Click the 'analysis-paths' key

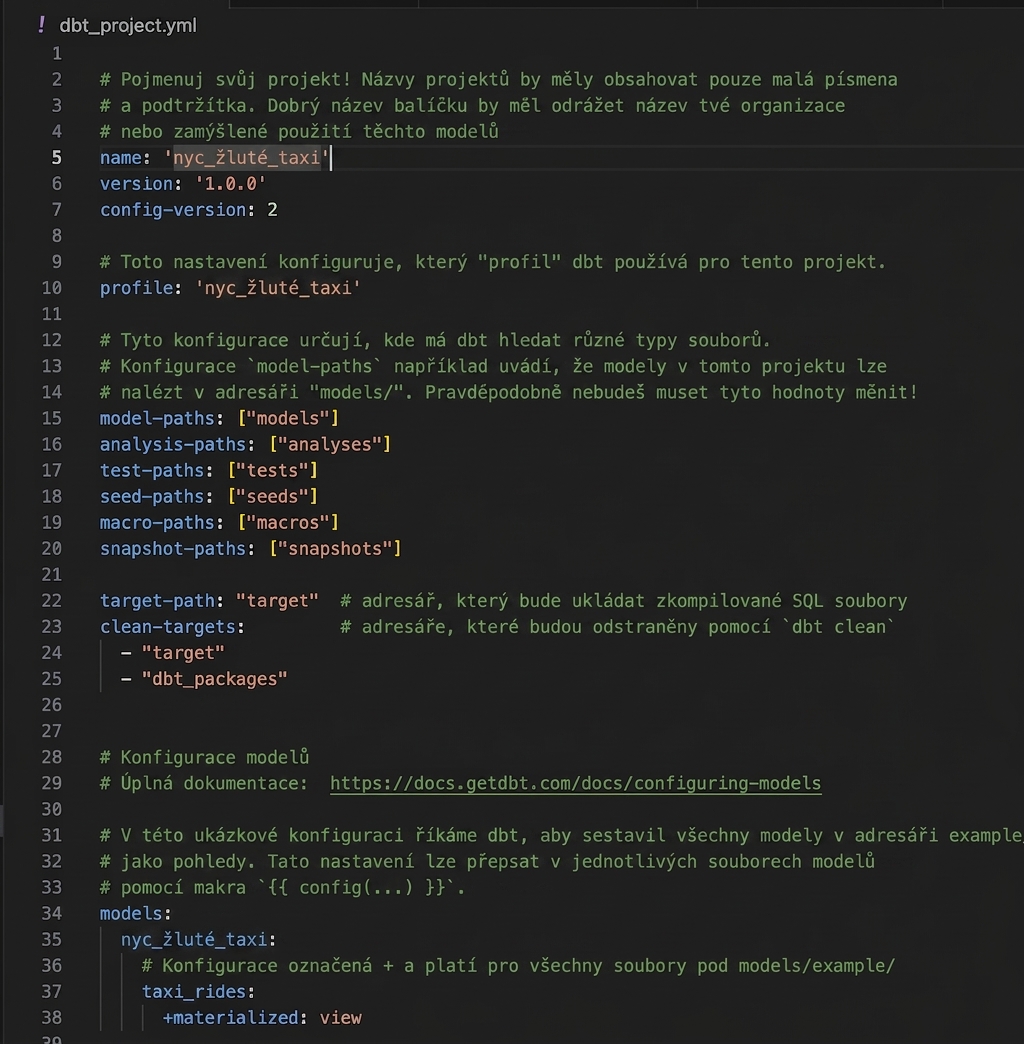coord(173,444)
